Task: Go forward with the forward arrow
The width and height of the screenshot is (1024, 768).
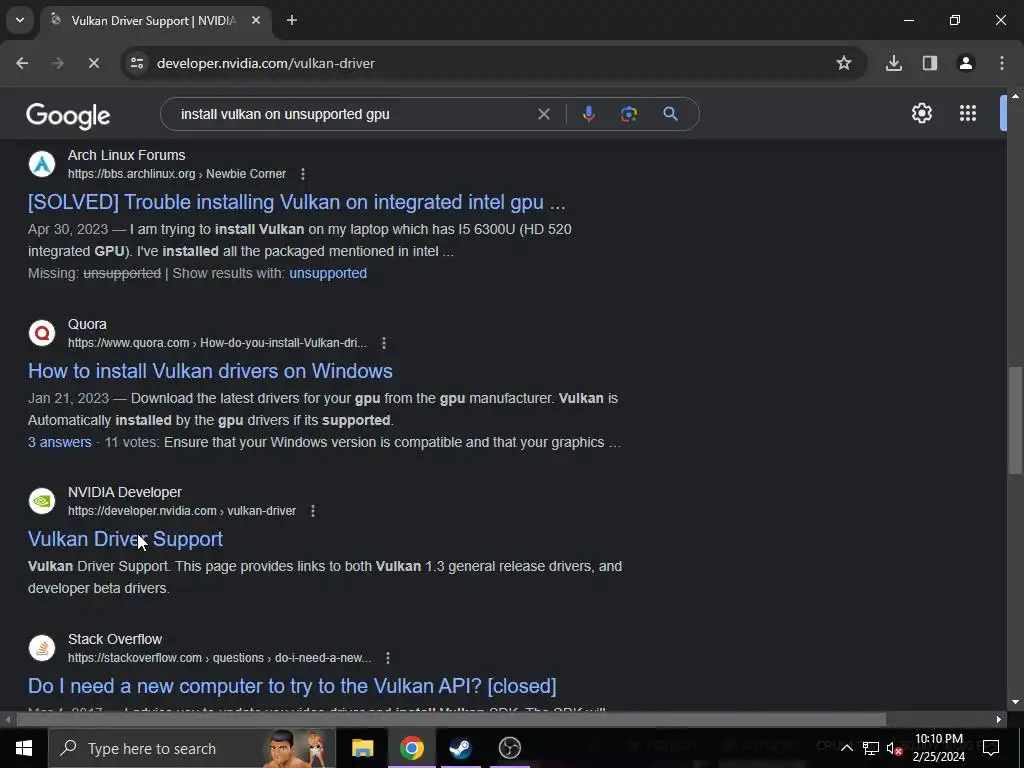Action: [x=57, y=63]
